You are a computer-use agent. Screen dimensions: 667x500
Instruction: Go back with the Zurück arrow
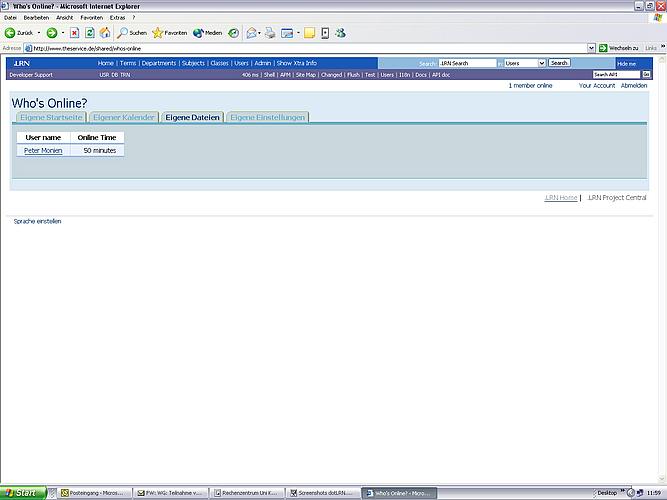19,33
